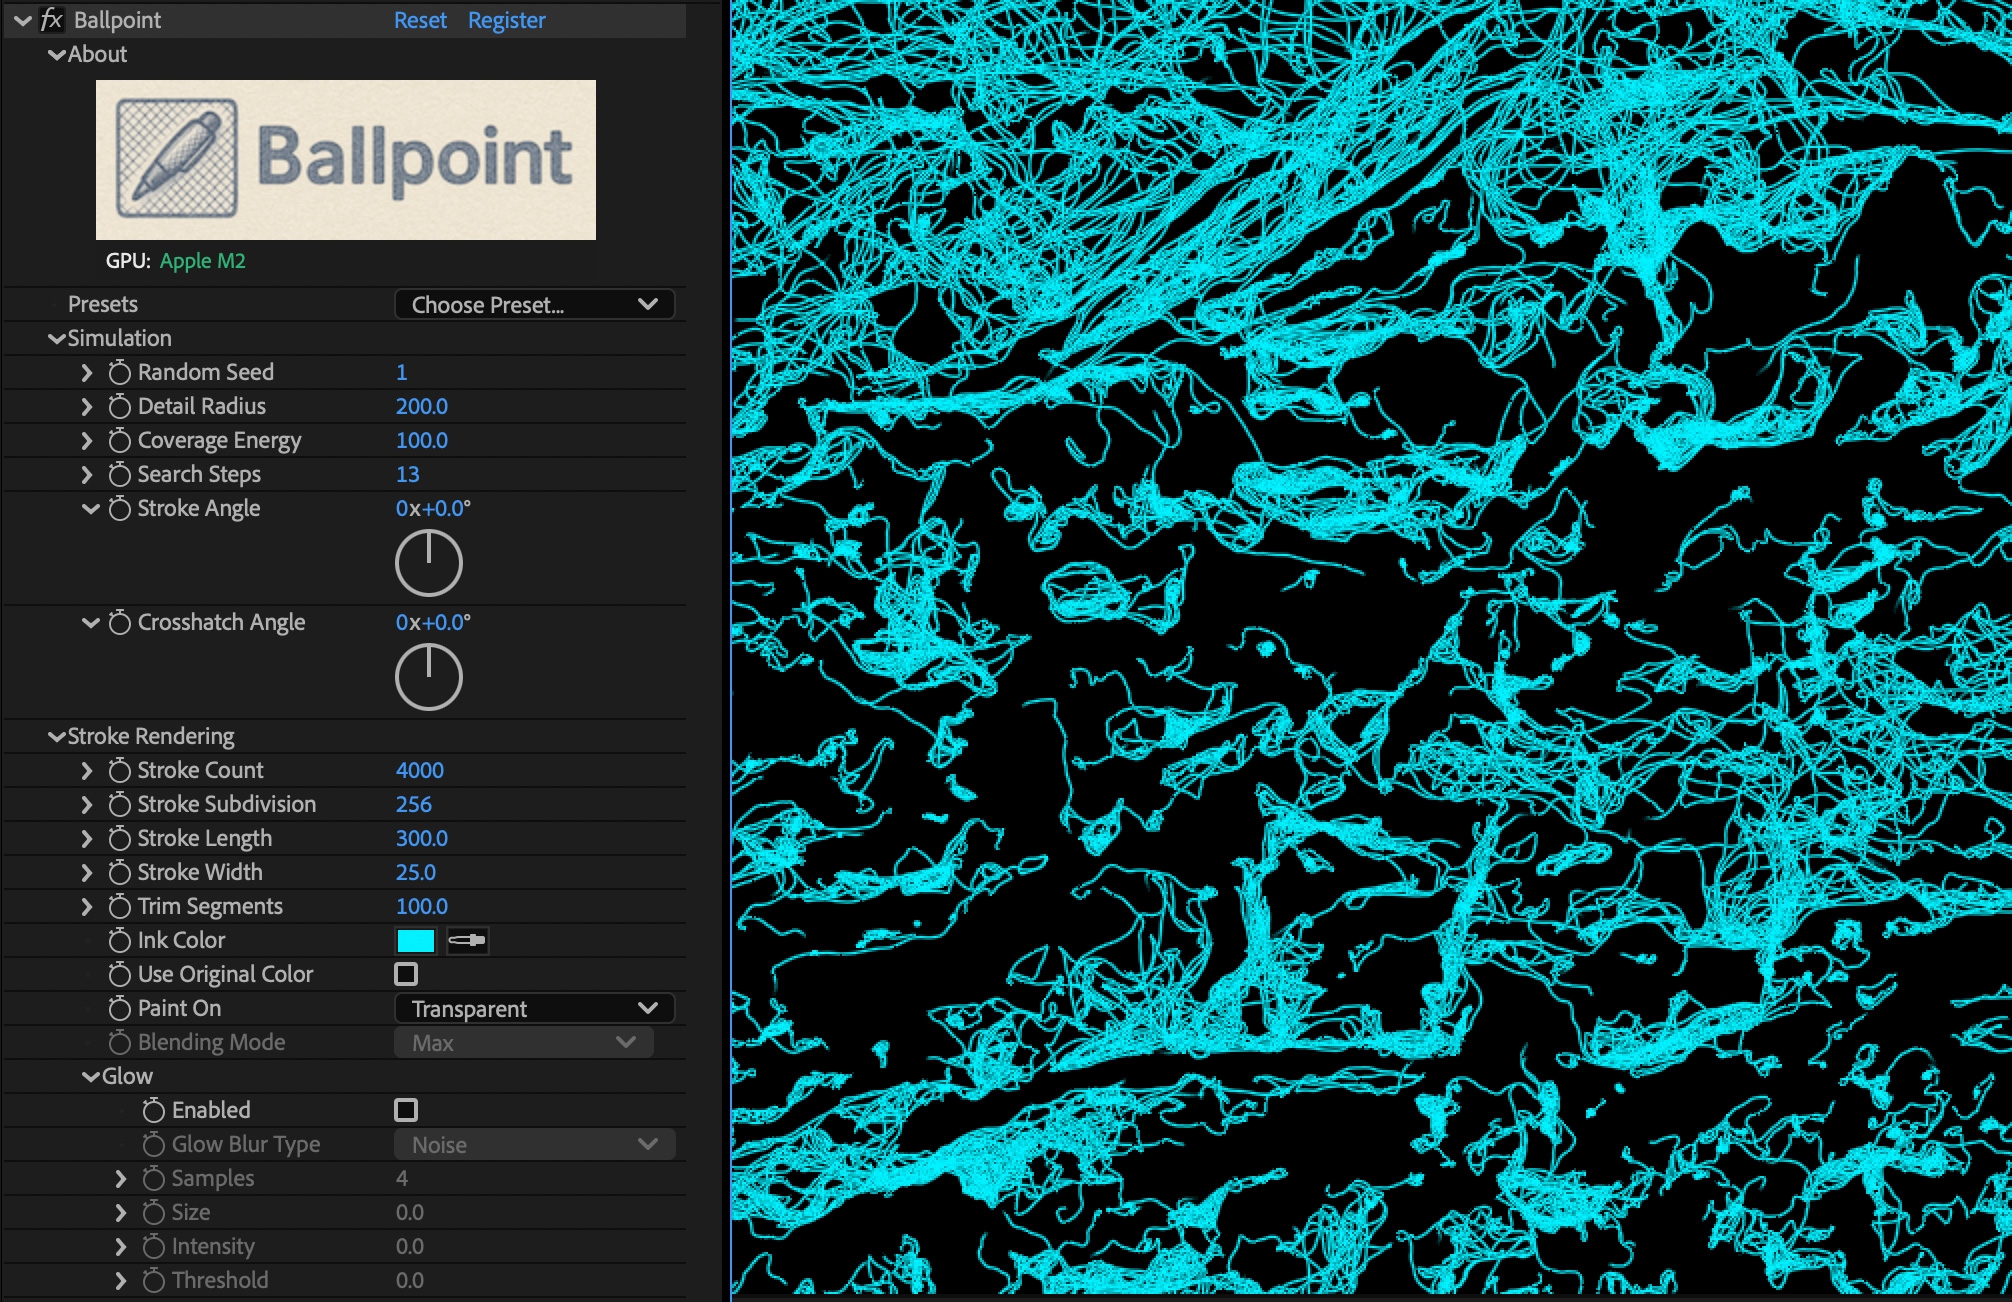Click the Stroke Width stopwatch icon
2012x1302 pixels.
[x=119, y=873]
